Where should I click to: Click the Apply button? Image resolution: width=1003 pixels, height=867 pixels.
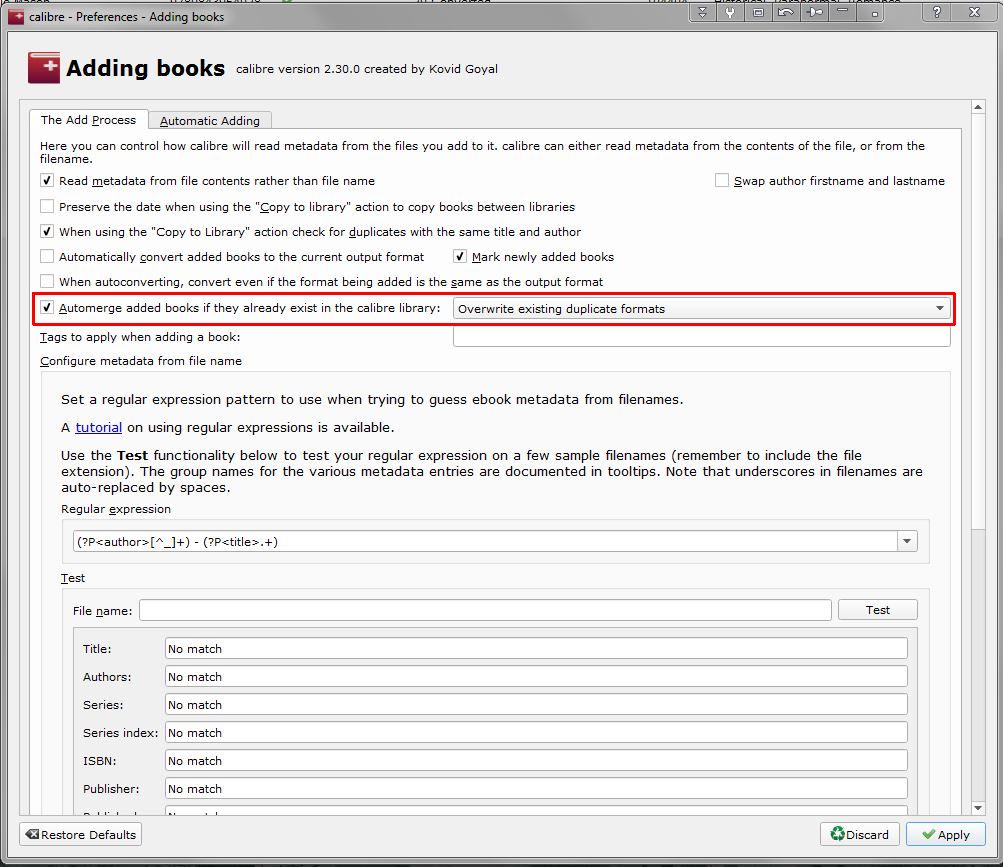[x=945, y=834]
